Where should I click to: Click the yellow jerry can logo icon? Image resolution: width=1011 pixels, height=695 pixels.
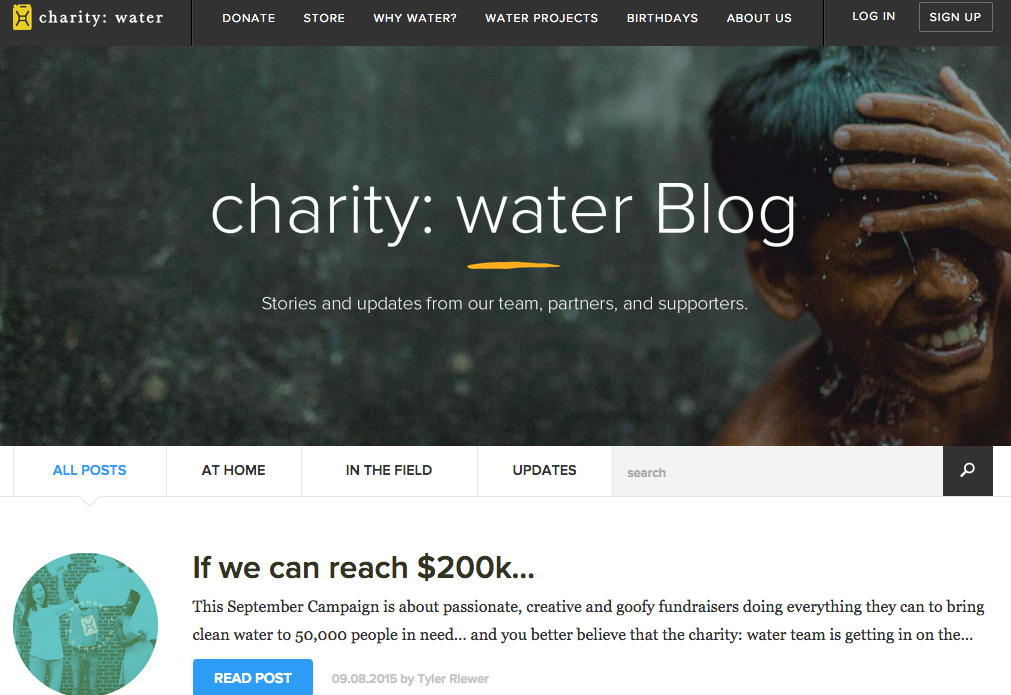(22, 17)
